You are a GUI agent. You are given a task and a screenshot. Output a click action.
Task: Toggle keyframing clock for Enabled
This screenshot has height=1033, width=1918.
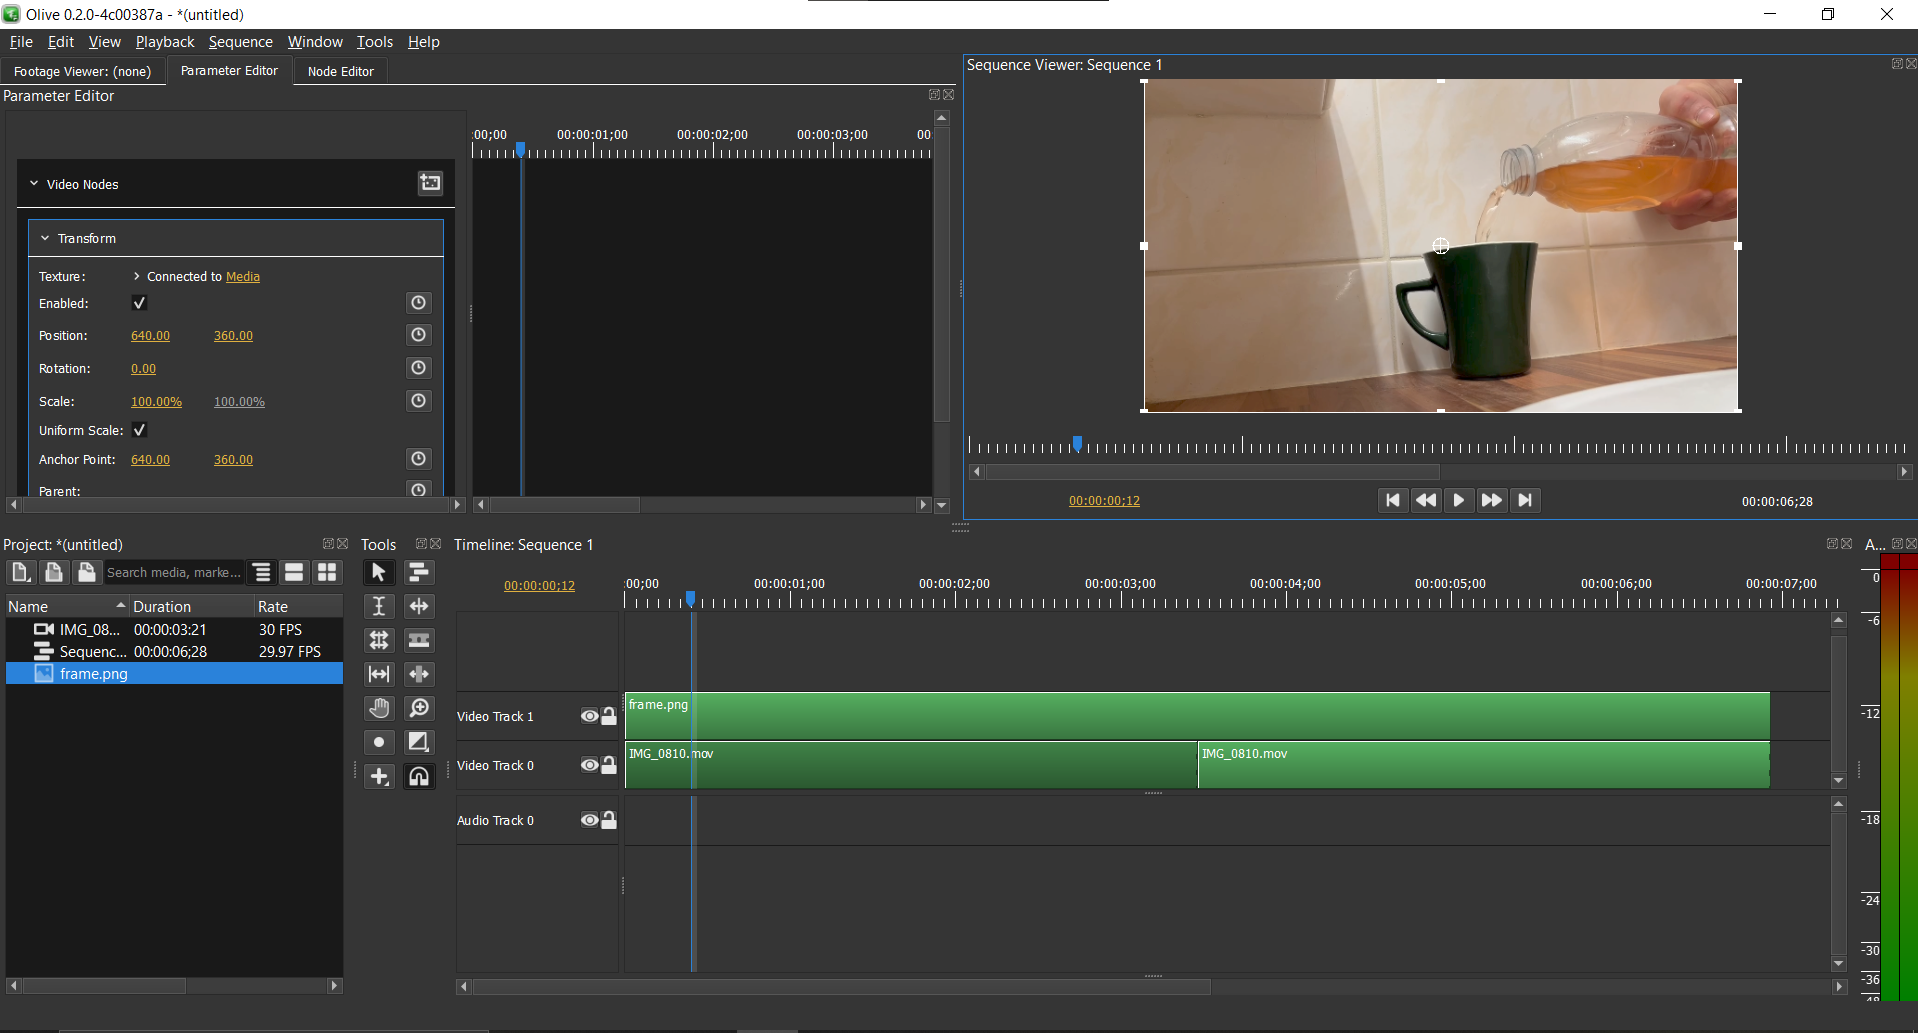pyautogui.click(x=419, y=303)
